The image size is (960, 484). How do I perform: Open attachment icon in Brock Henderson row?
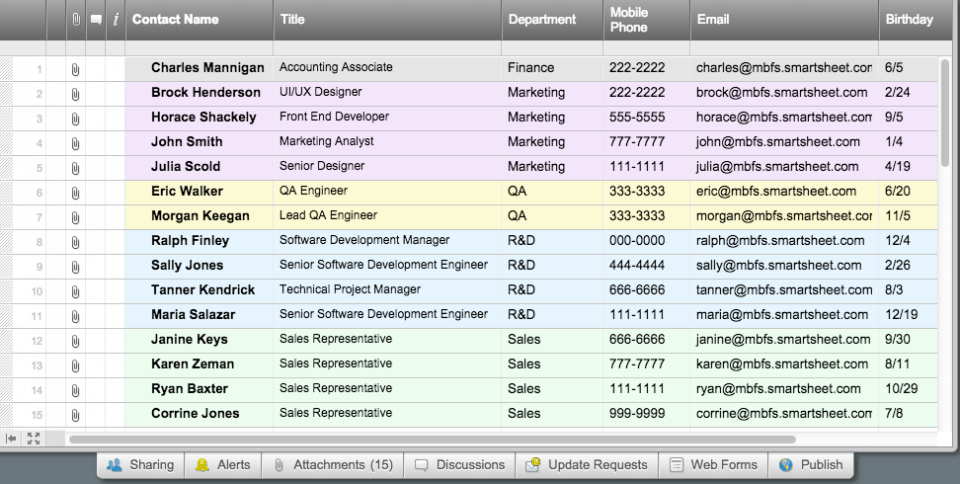click(x=75, y=94)
